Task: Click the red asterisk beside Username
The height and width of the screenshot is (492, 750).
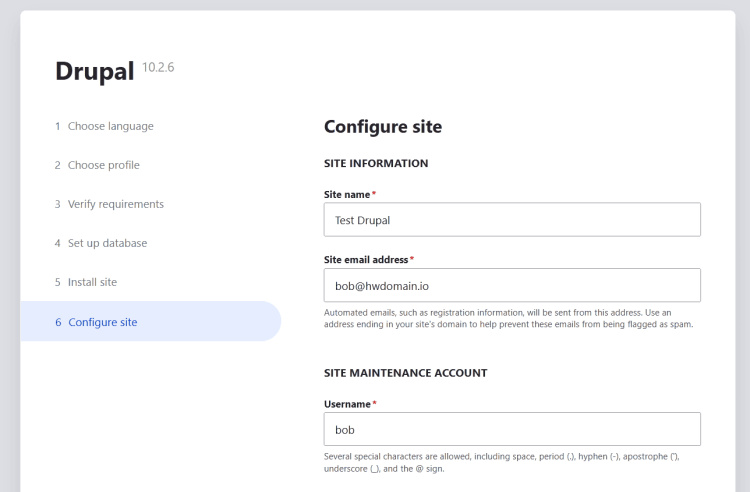Action: (x=374, y=404)
